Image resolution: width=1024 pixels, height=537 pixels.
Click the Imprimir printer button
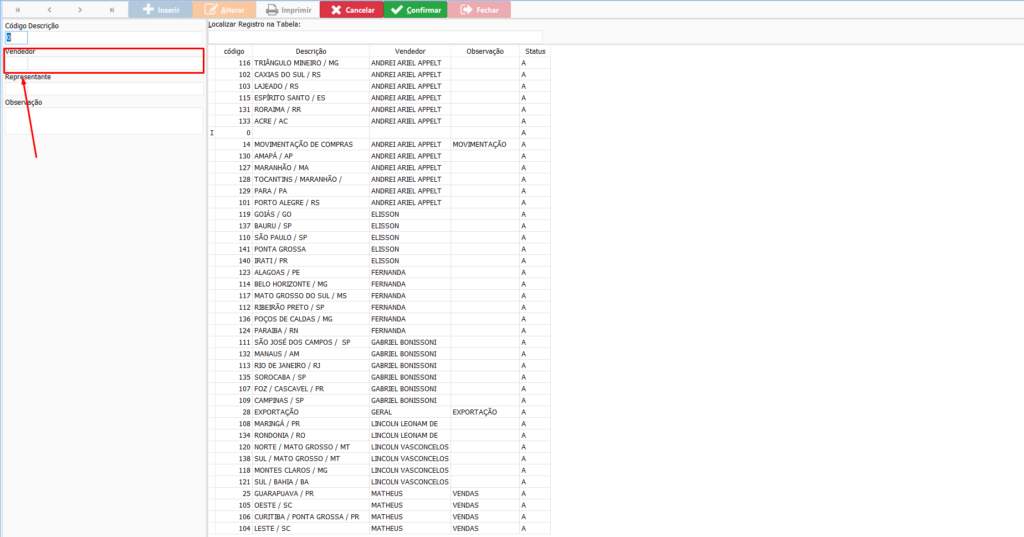coord(282,10)
